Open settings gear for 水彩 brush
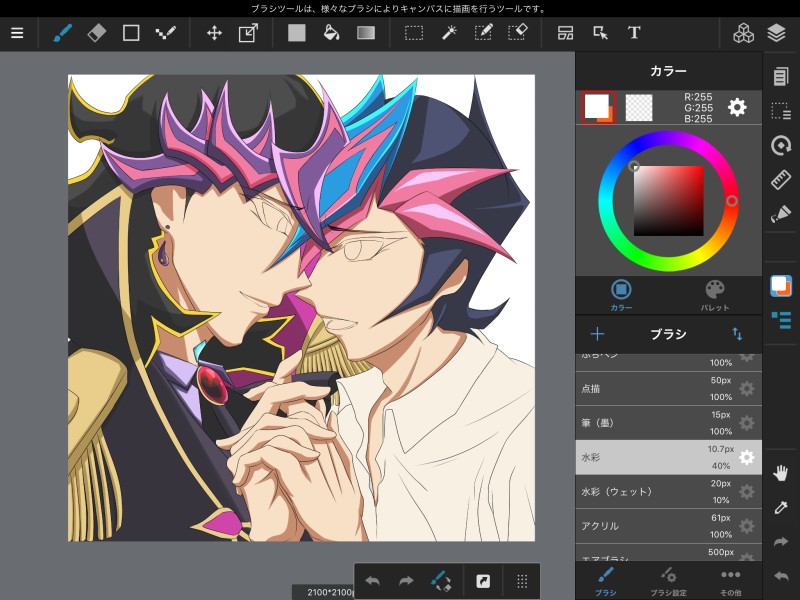This screenshot has height=600, width=800. coord(746,458)
